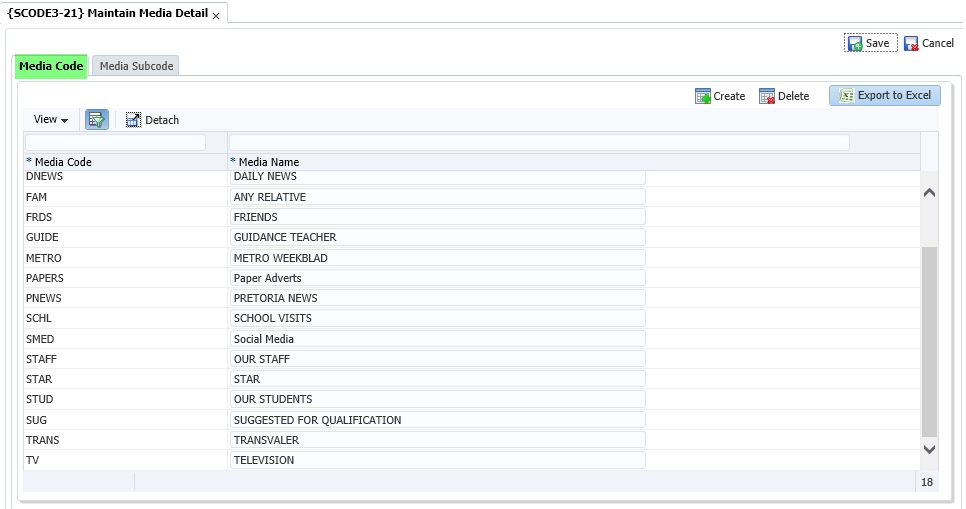Open the View dropdown menu

coord(50,120)
